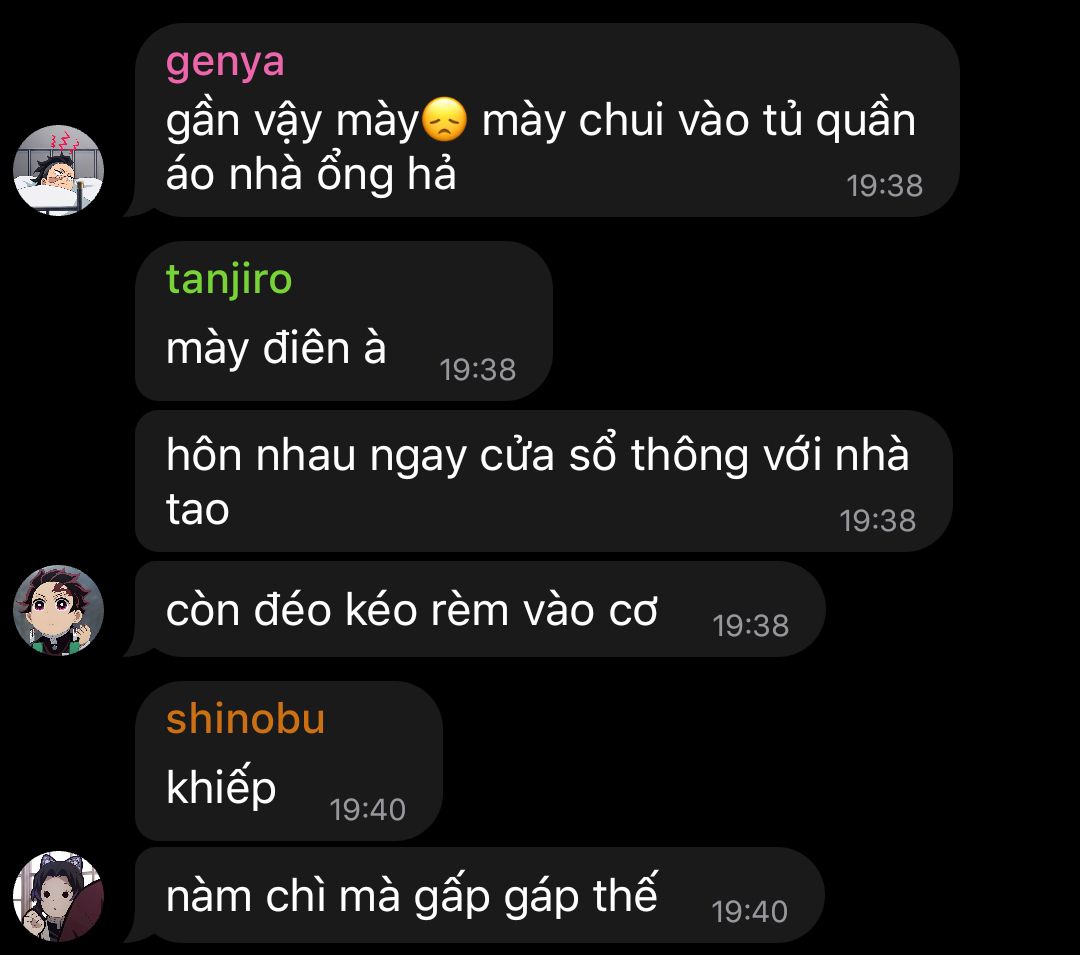This screenshot has height=955, width=1080.
Task: Open genya's profile avatar
Action: tap(59, 170)
